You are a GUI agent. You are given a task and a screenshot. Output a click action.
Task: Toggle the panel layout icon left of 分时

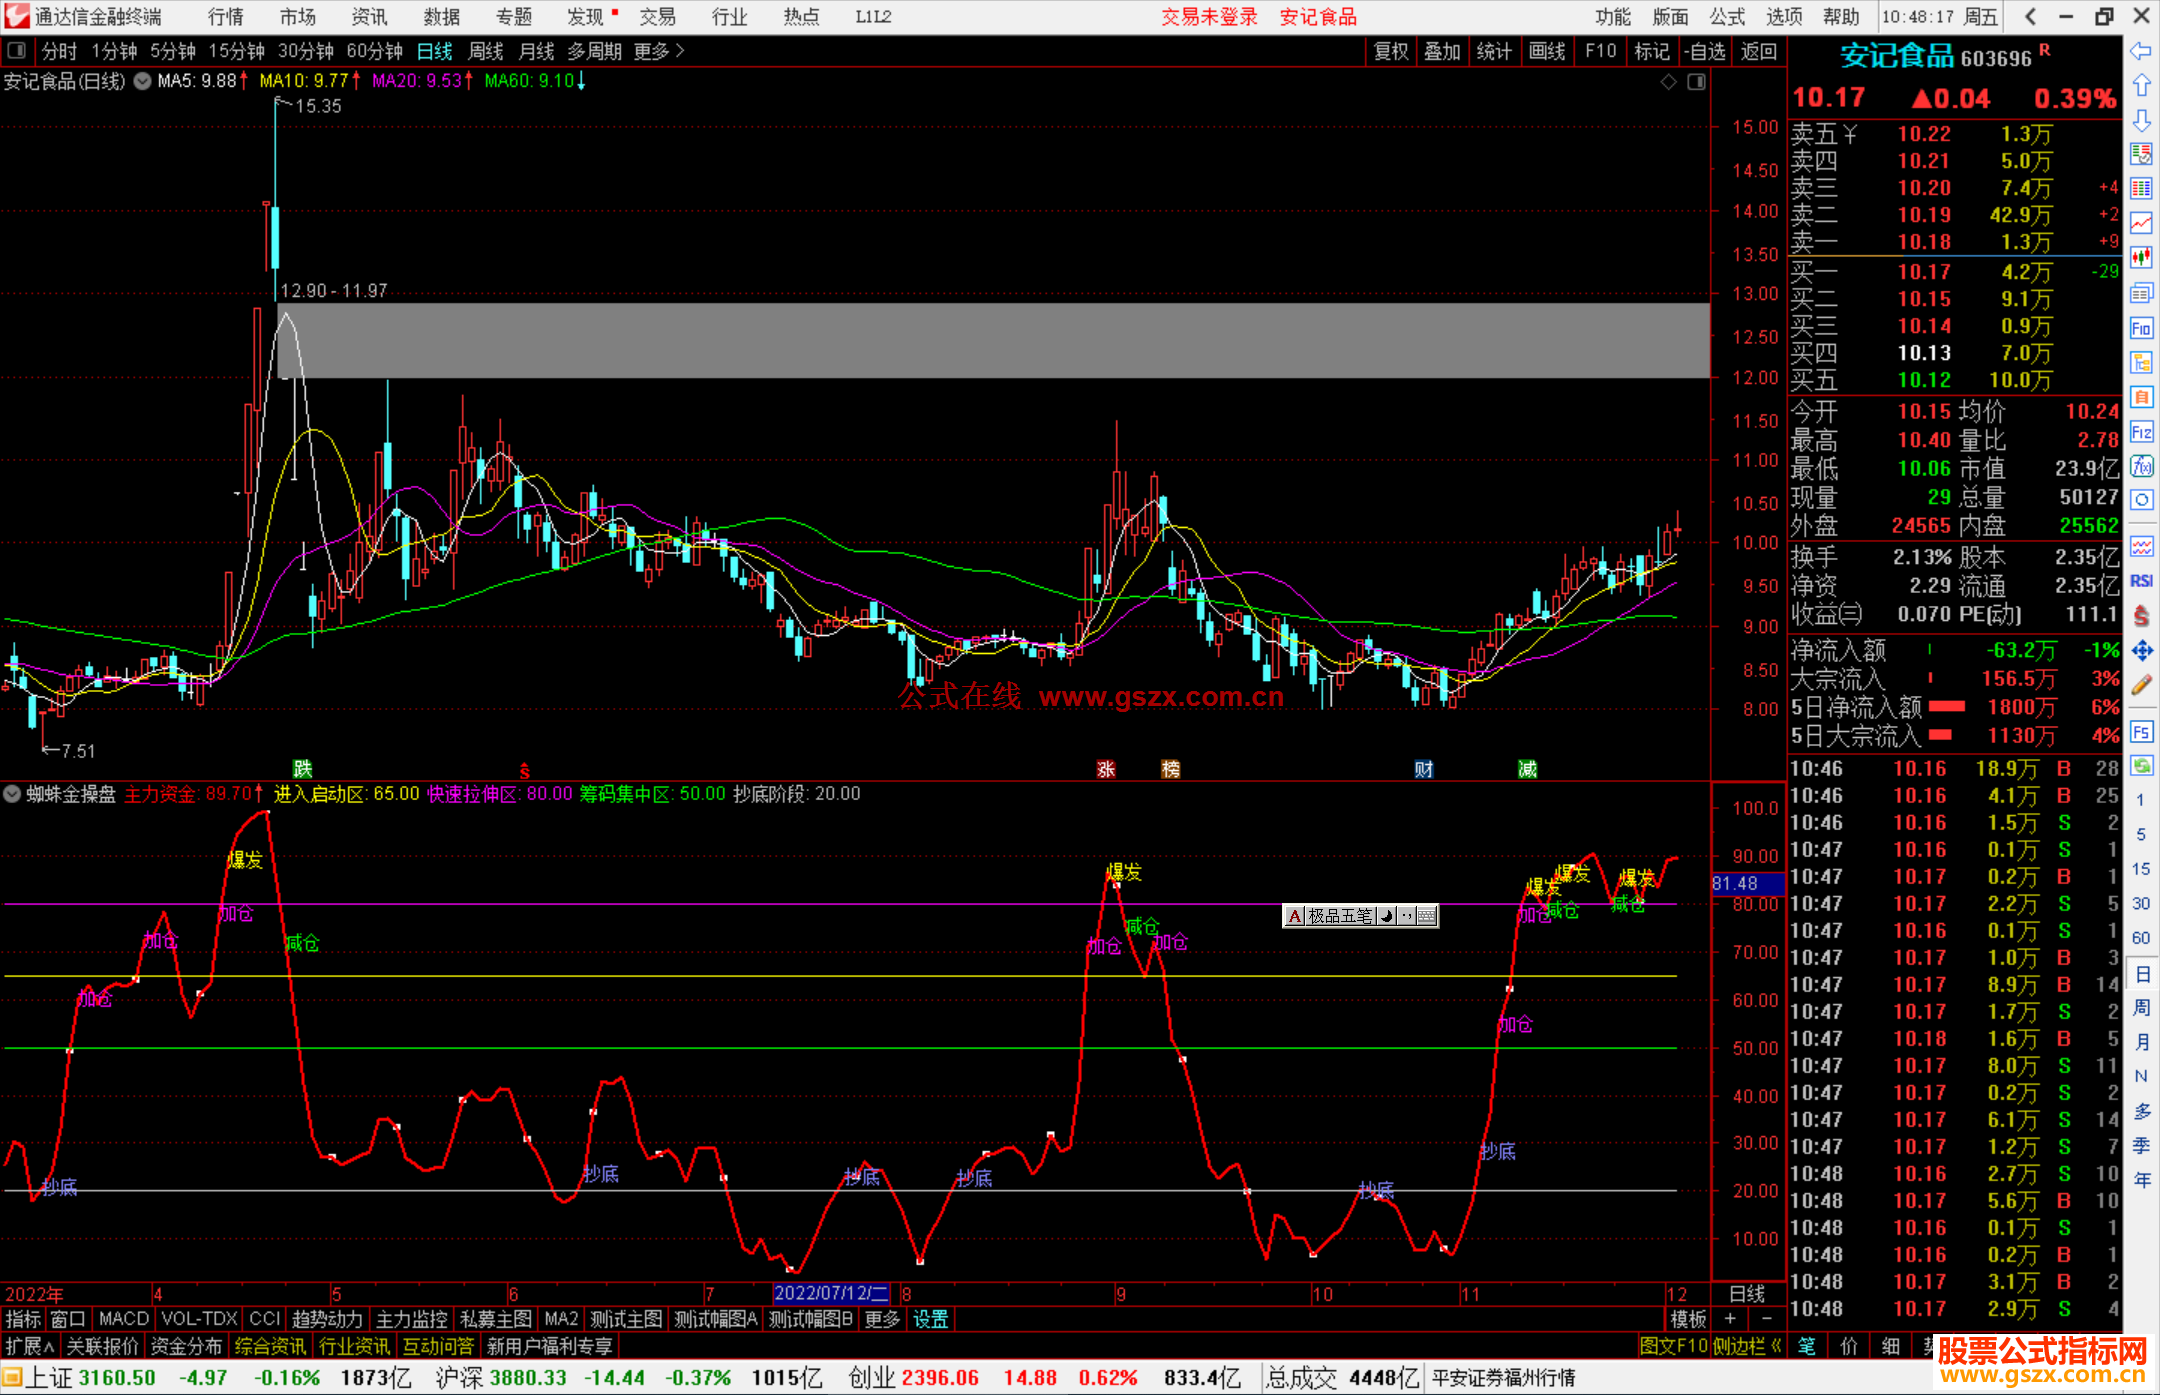coord(16,51)
